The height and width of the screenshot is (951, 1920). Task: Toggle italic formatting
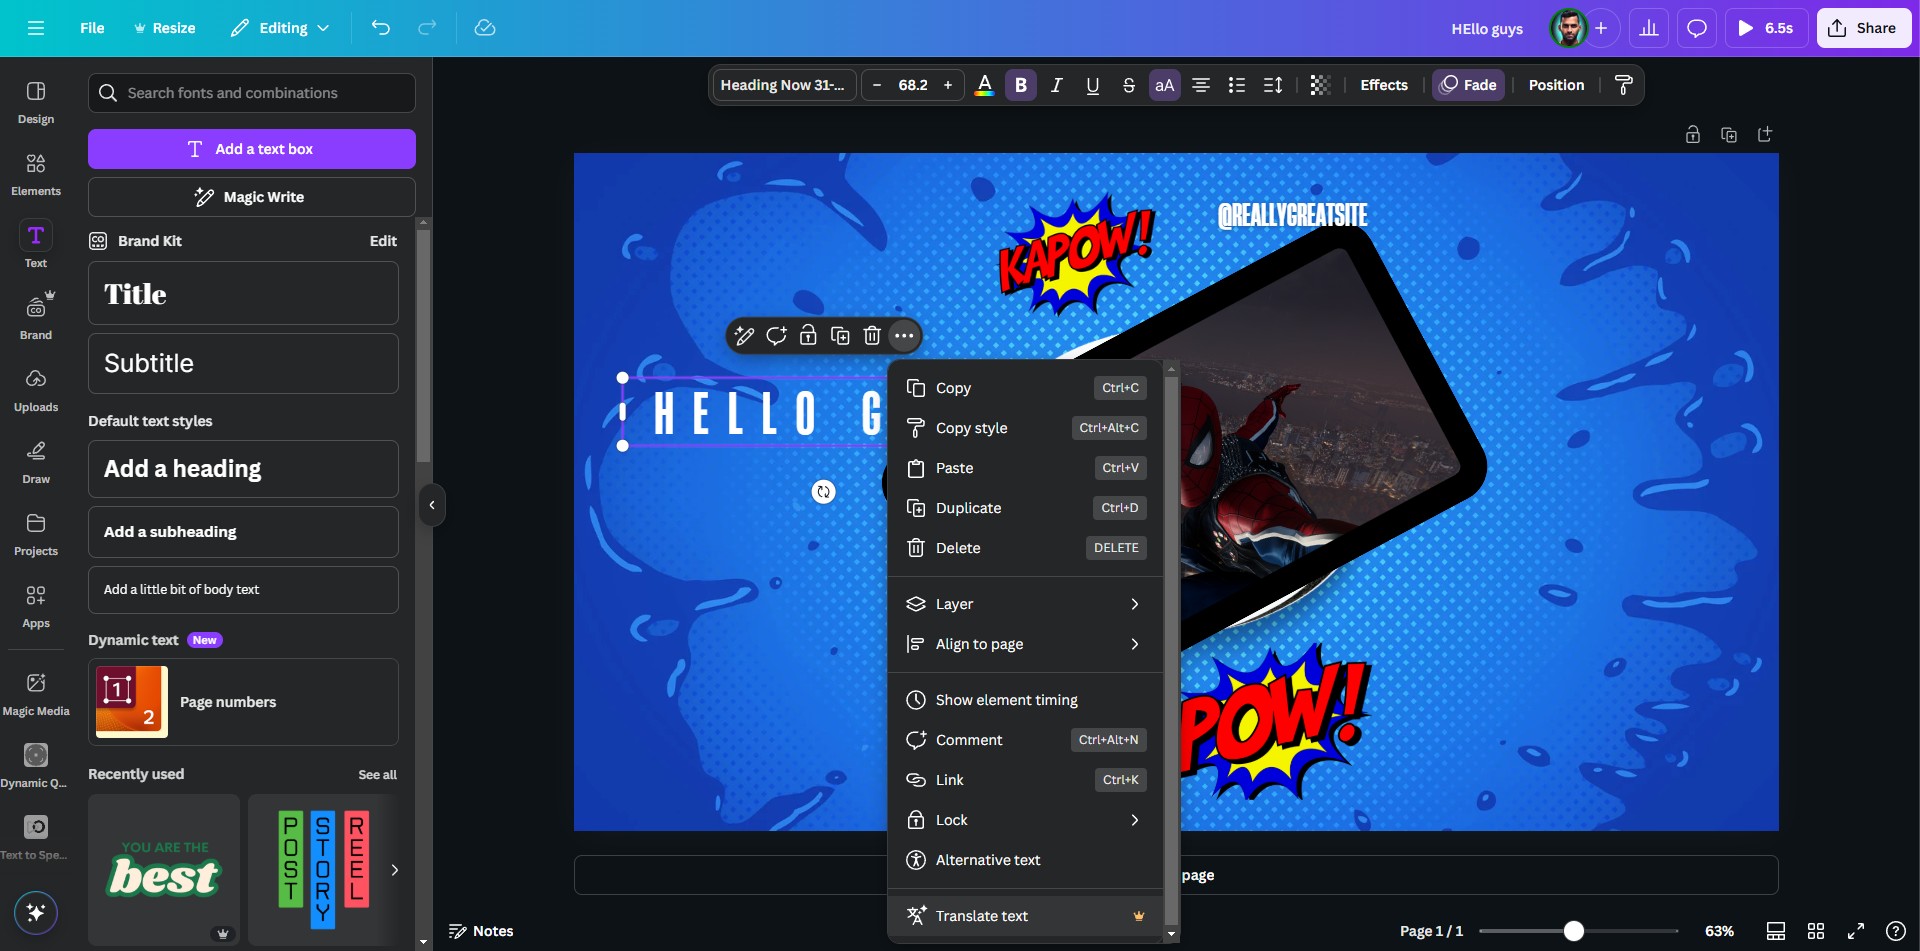(1056, 85)
